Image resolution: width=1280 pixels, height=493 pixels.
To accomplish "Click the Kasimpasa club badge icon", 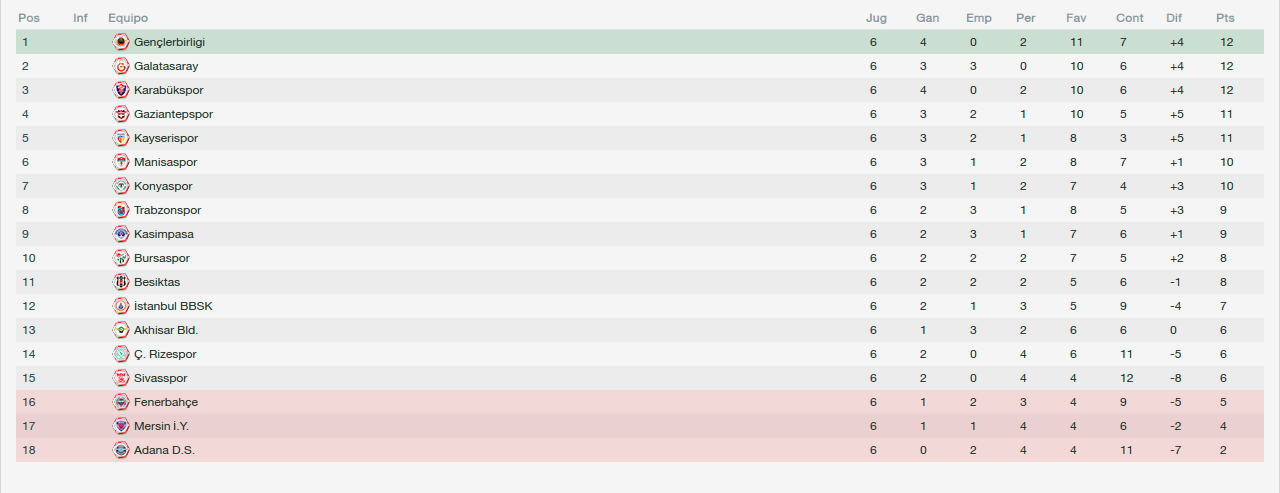I will (x=121, y=234).
